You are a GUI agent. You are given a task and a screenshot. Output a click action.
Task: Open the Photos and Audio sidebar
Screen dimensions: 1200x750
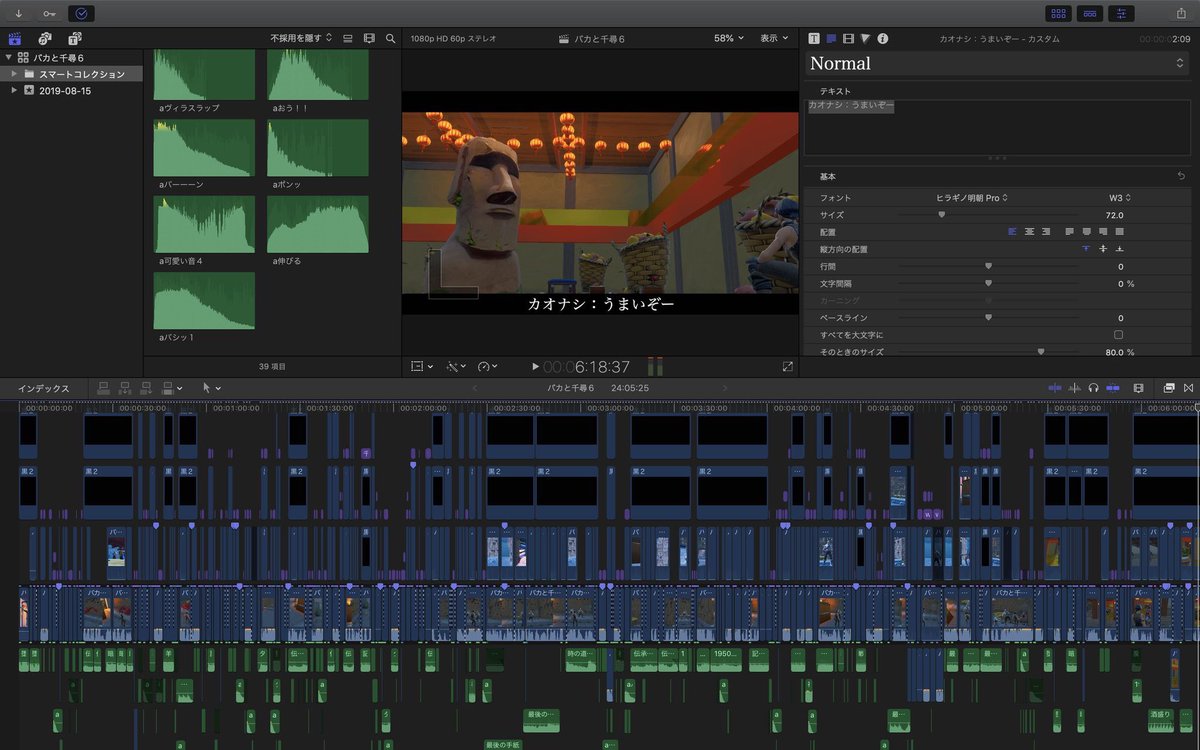pyautogui.click(x=45, y=38)
